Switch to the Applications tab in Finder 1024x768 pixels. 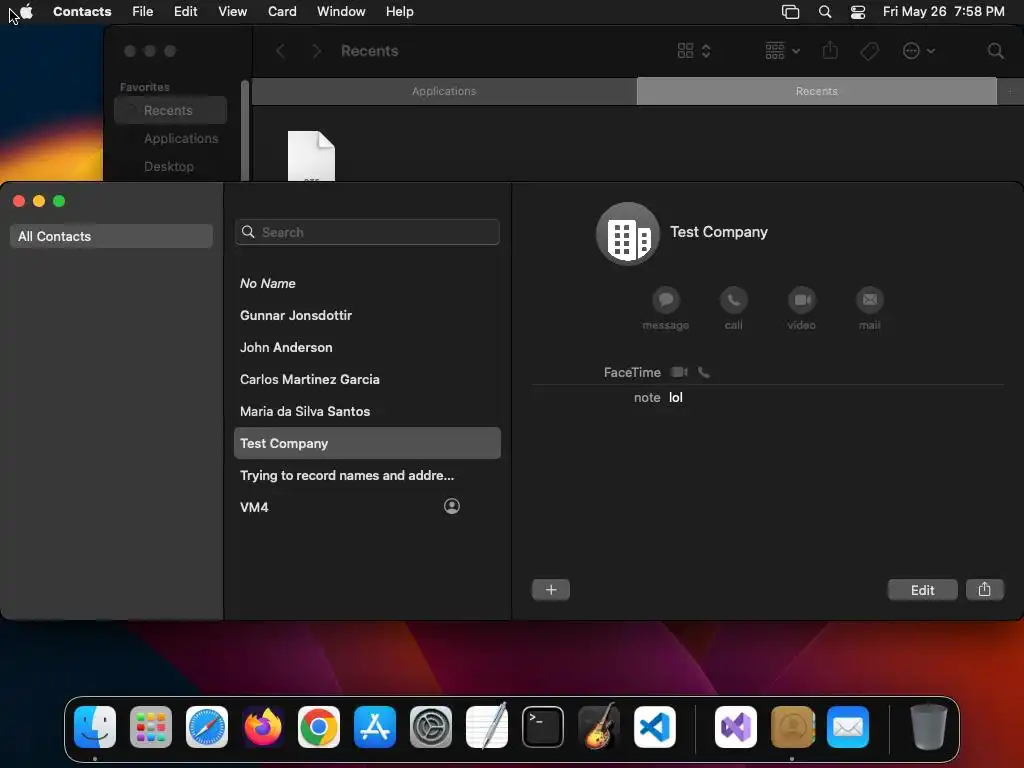click(x=444, y=91)
